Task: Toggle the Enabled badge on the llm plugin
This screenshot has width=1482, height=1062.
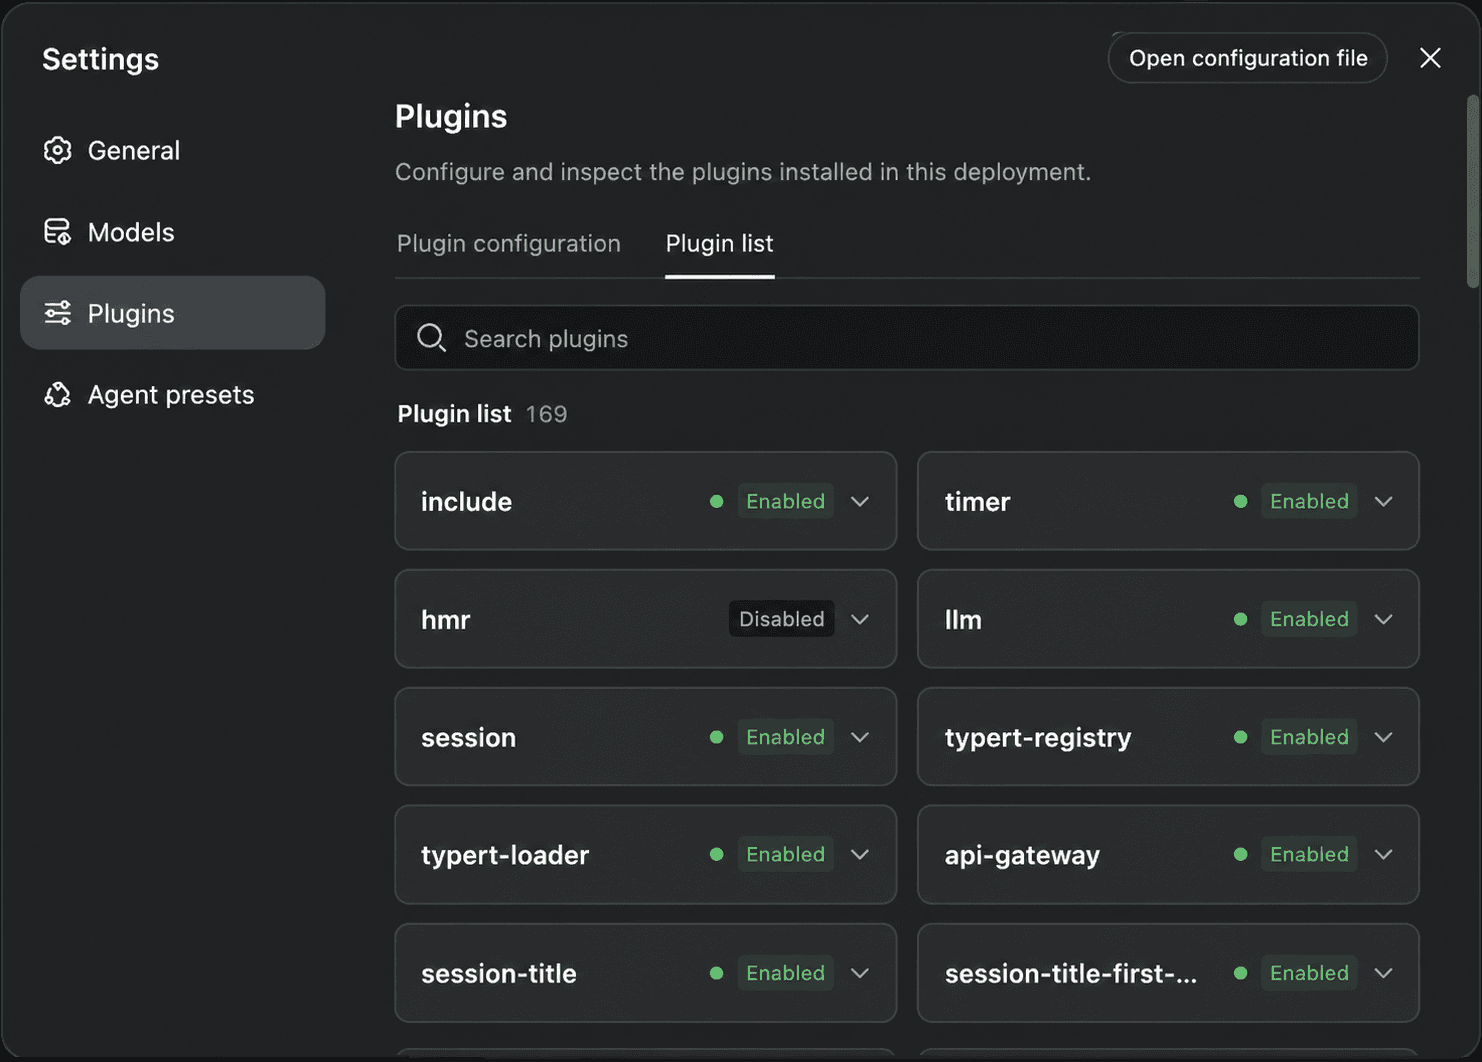Action: click(x=1309, y=619)
